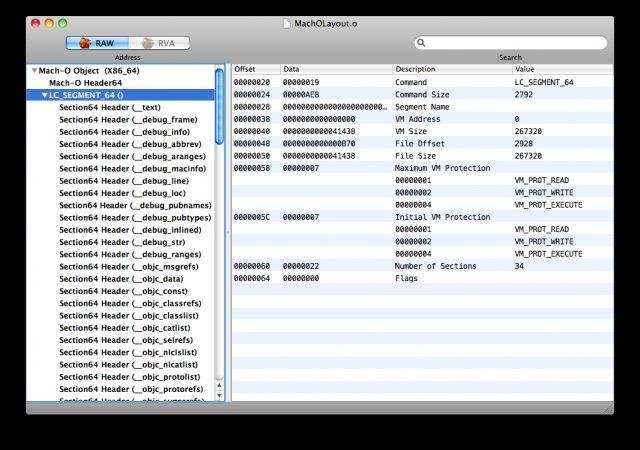Select the File Offset row value 2928
The height and width of the screenshot is (450, 640).
(x=523, y=144)
